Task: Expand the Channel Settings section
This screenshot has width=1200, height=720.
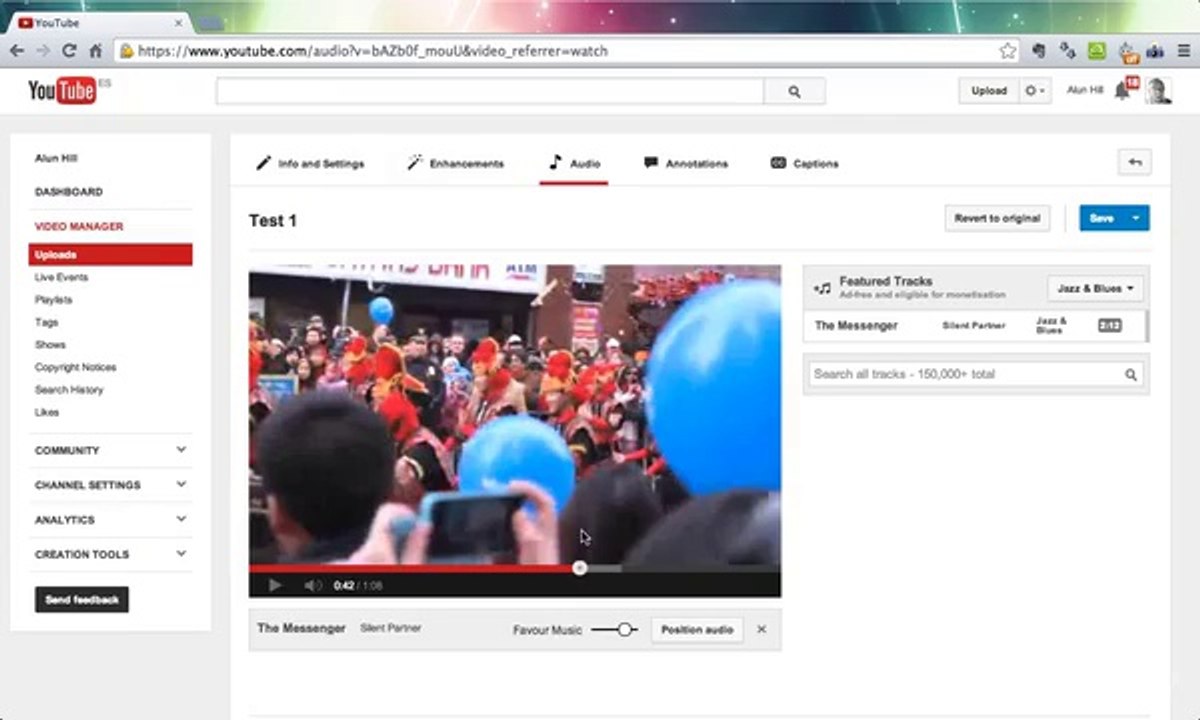Action: click(111, 485)
